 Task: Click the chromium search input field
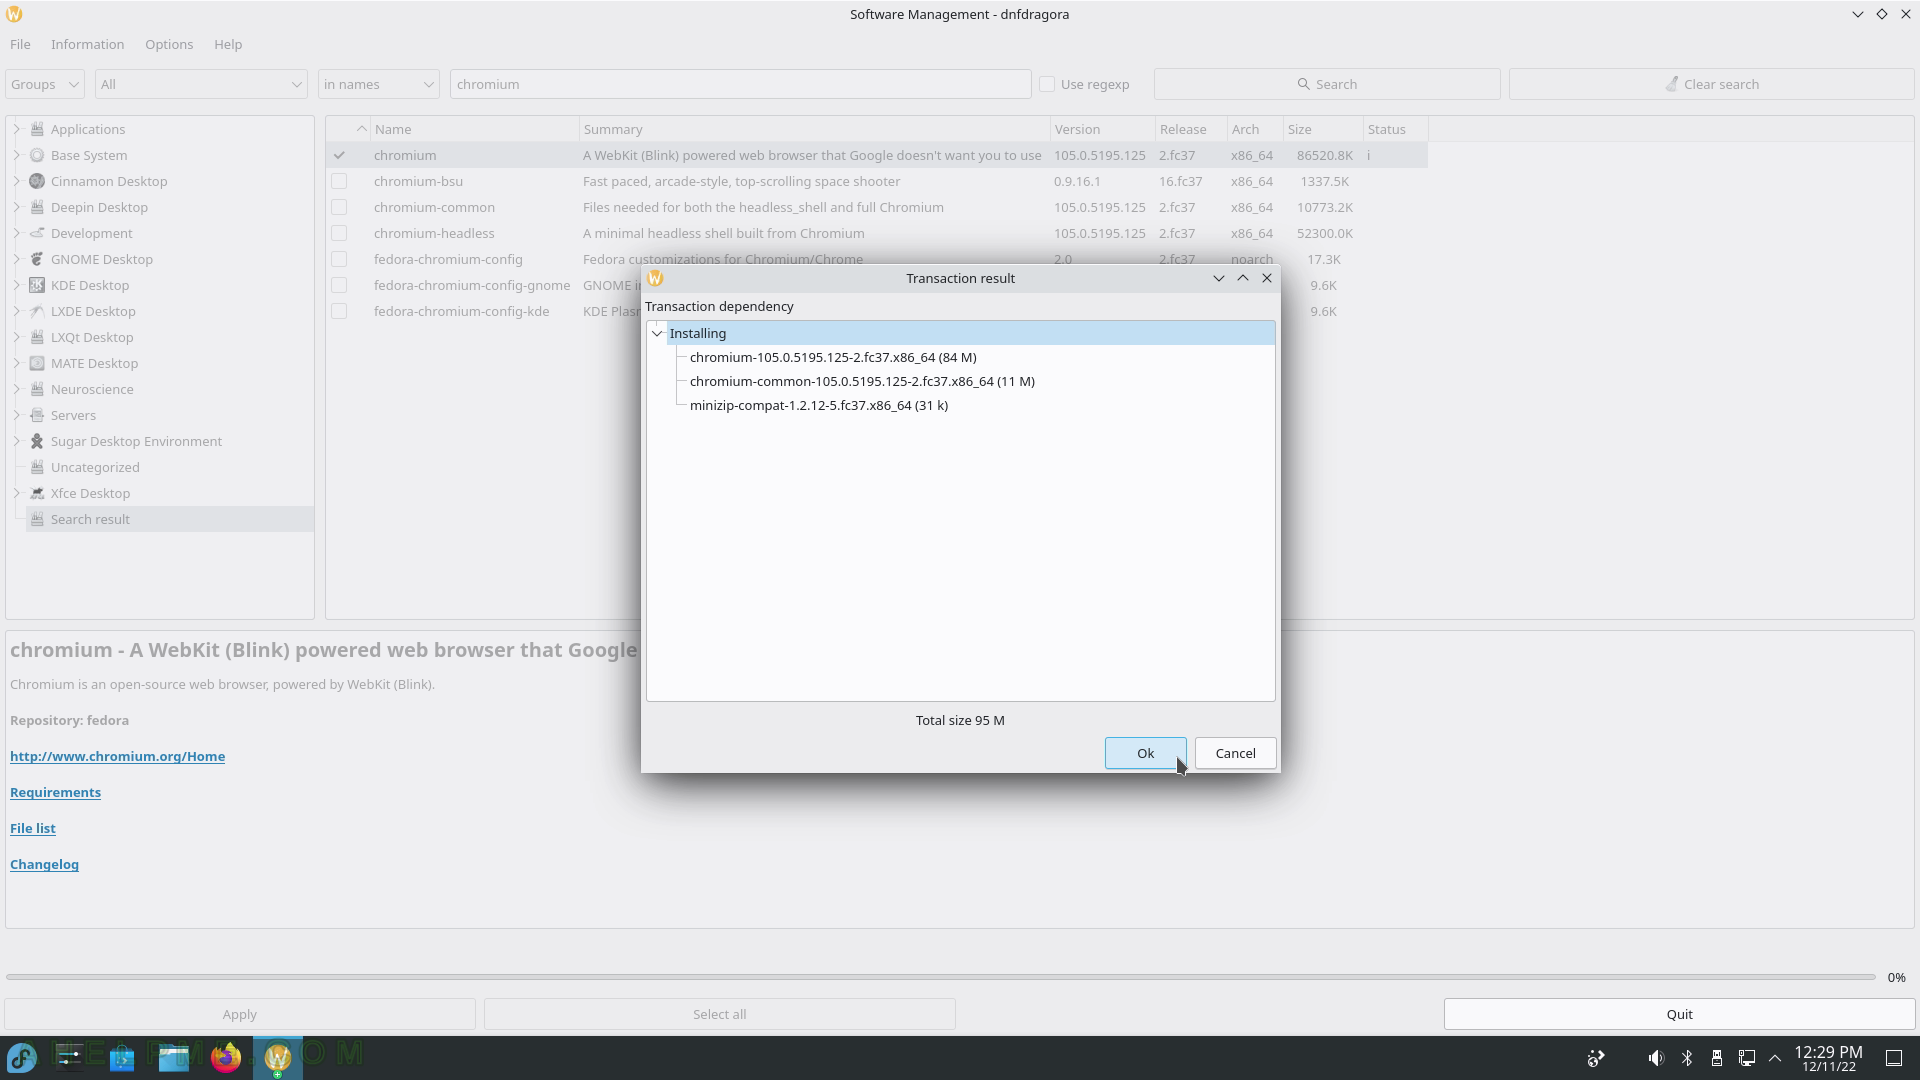coord(740,84)
